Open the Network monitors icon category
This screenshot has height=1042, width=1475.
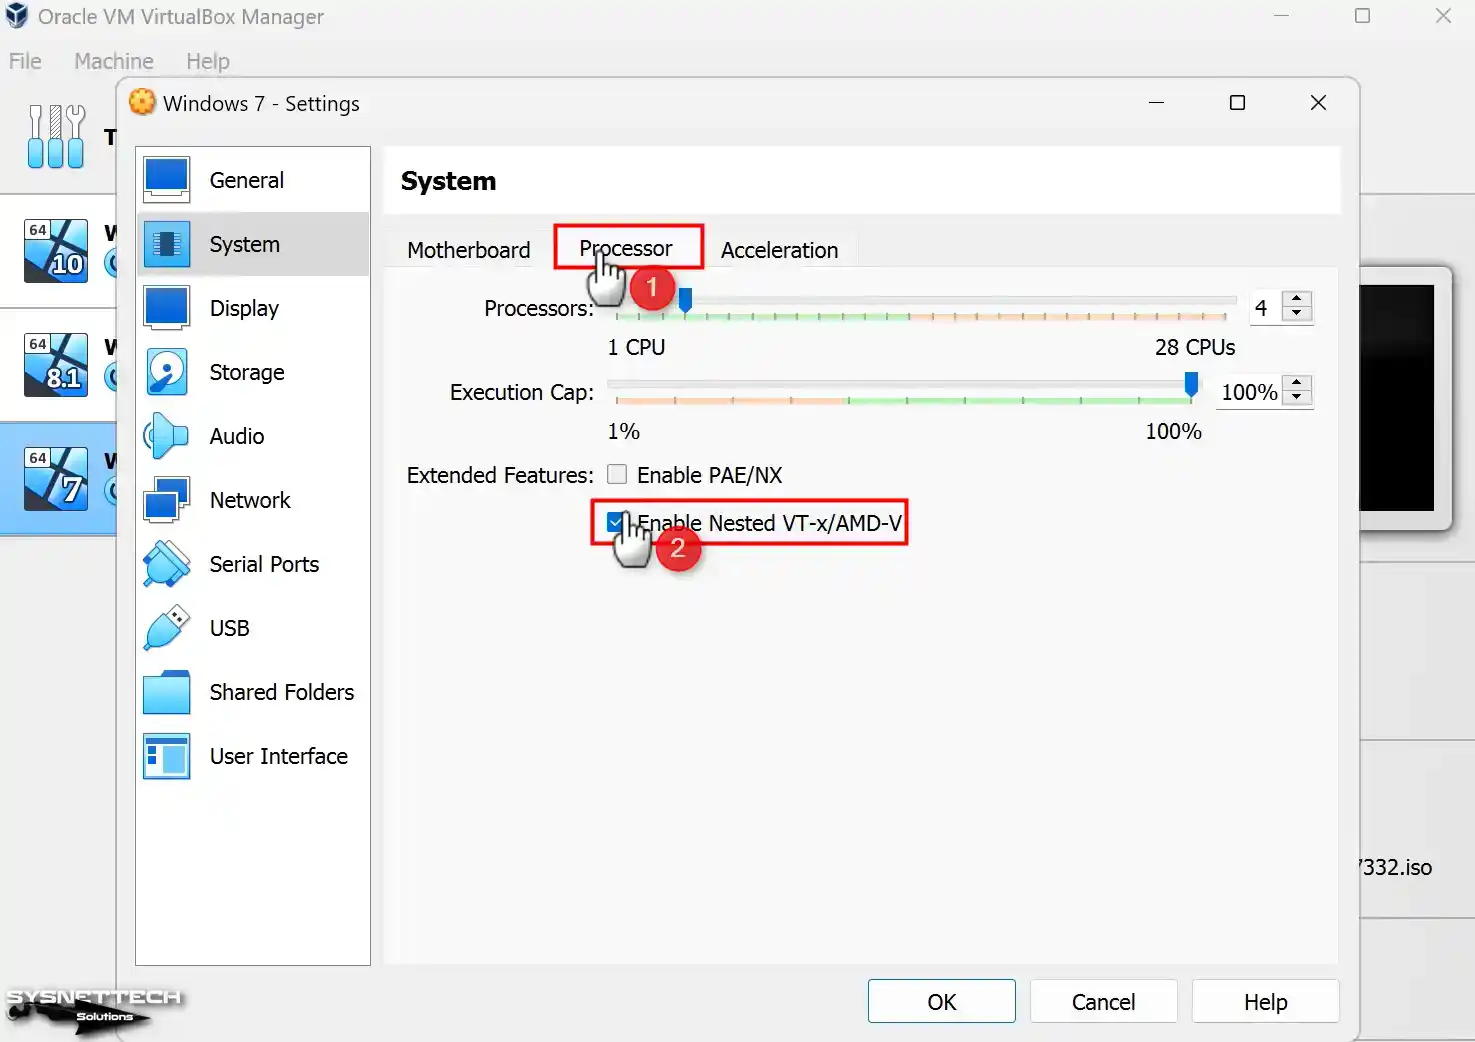[167, 500]
